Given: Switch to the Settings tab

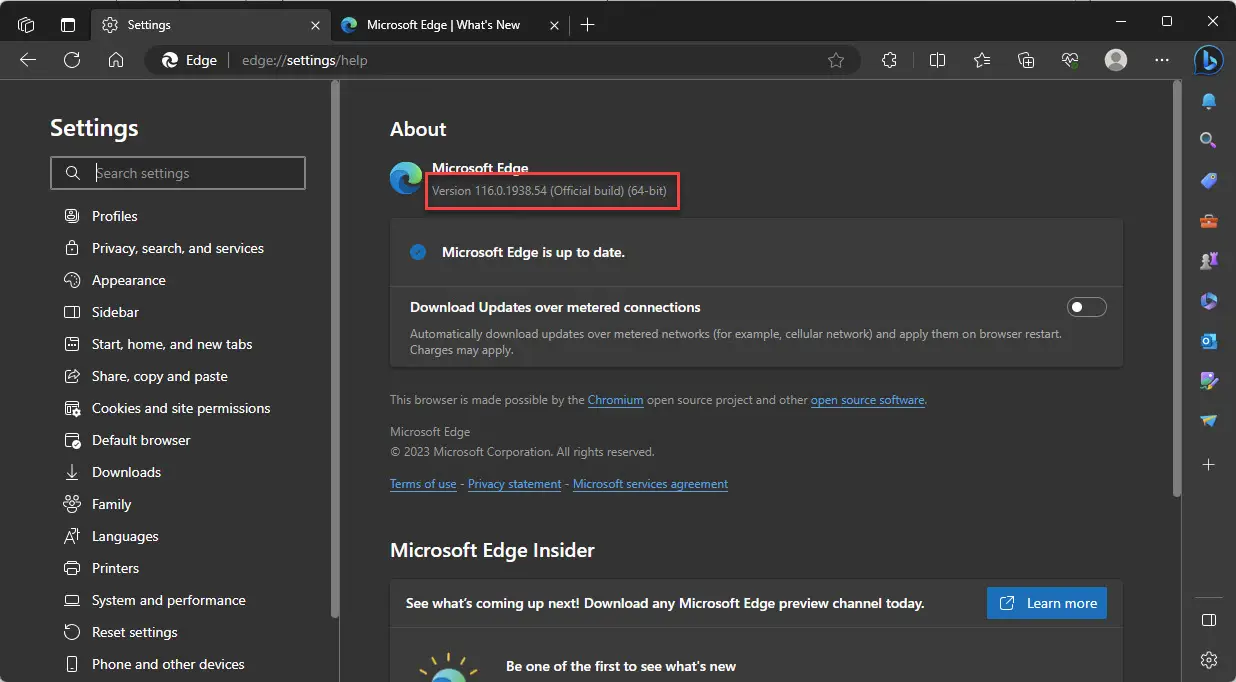Looking at the screenshot, I should point(210,24).
